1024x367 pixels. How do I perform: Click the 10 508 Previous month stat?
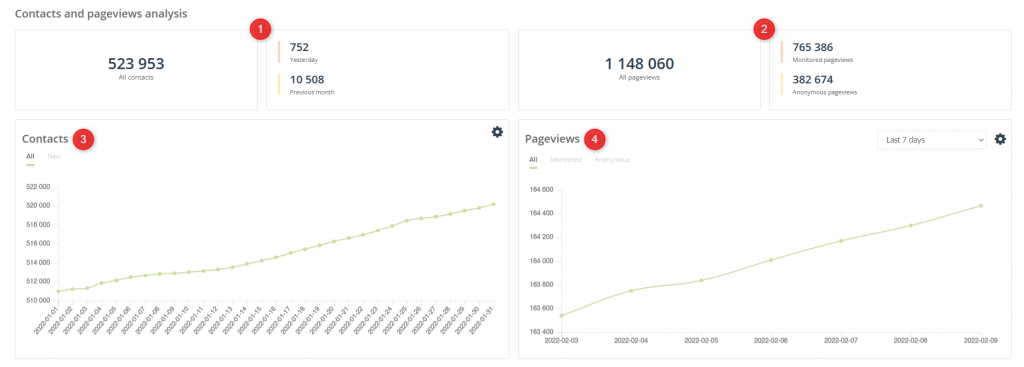pos(312,84)
